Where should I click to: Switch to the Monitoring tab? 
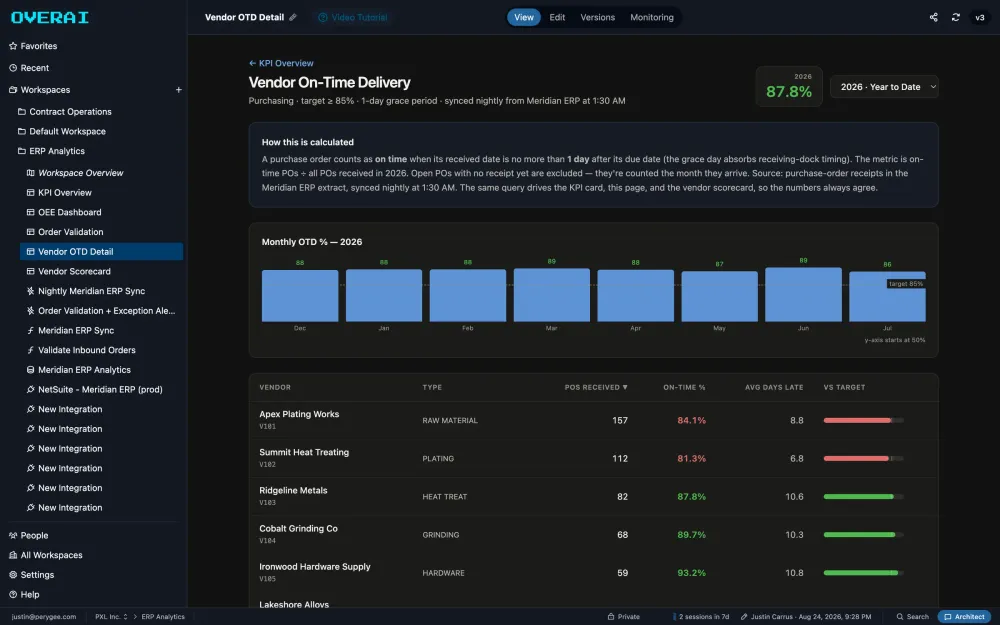pos(652,17)
